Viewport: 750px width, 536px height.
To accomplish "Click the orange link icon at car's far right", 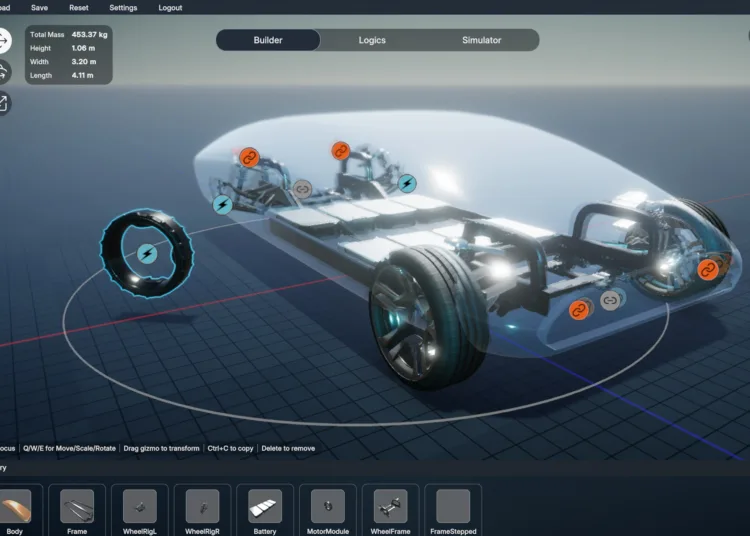I will click(x=708, y=269).
